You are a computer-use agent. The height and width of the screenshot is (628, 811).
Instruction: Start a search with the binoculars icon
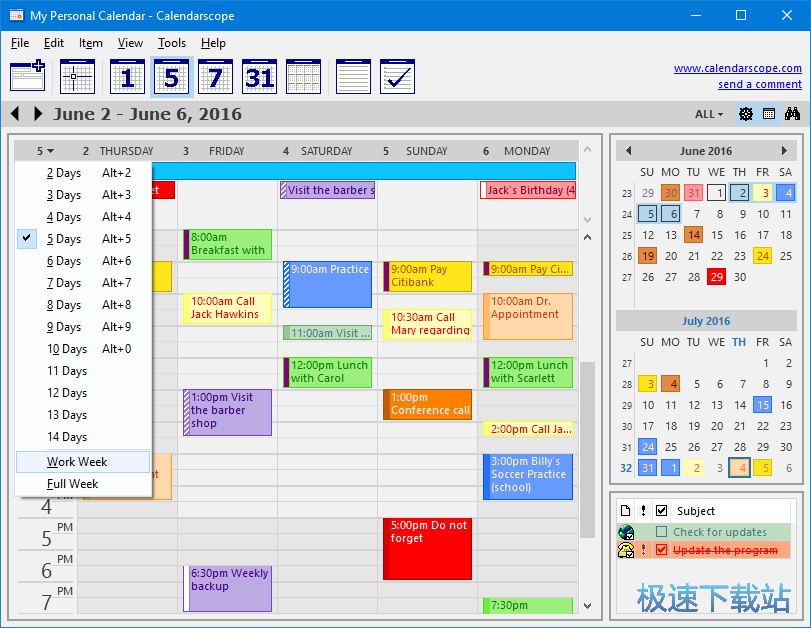coord(794,115)
